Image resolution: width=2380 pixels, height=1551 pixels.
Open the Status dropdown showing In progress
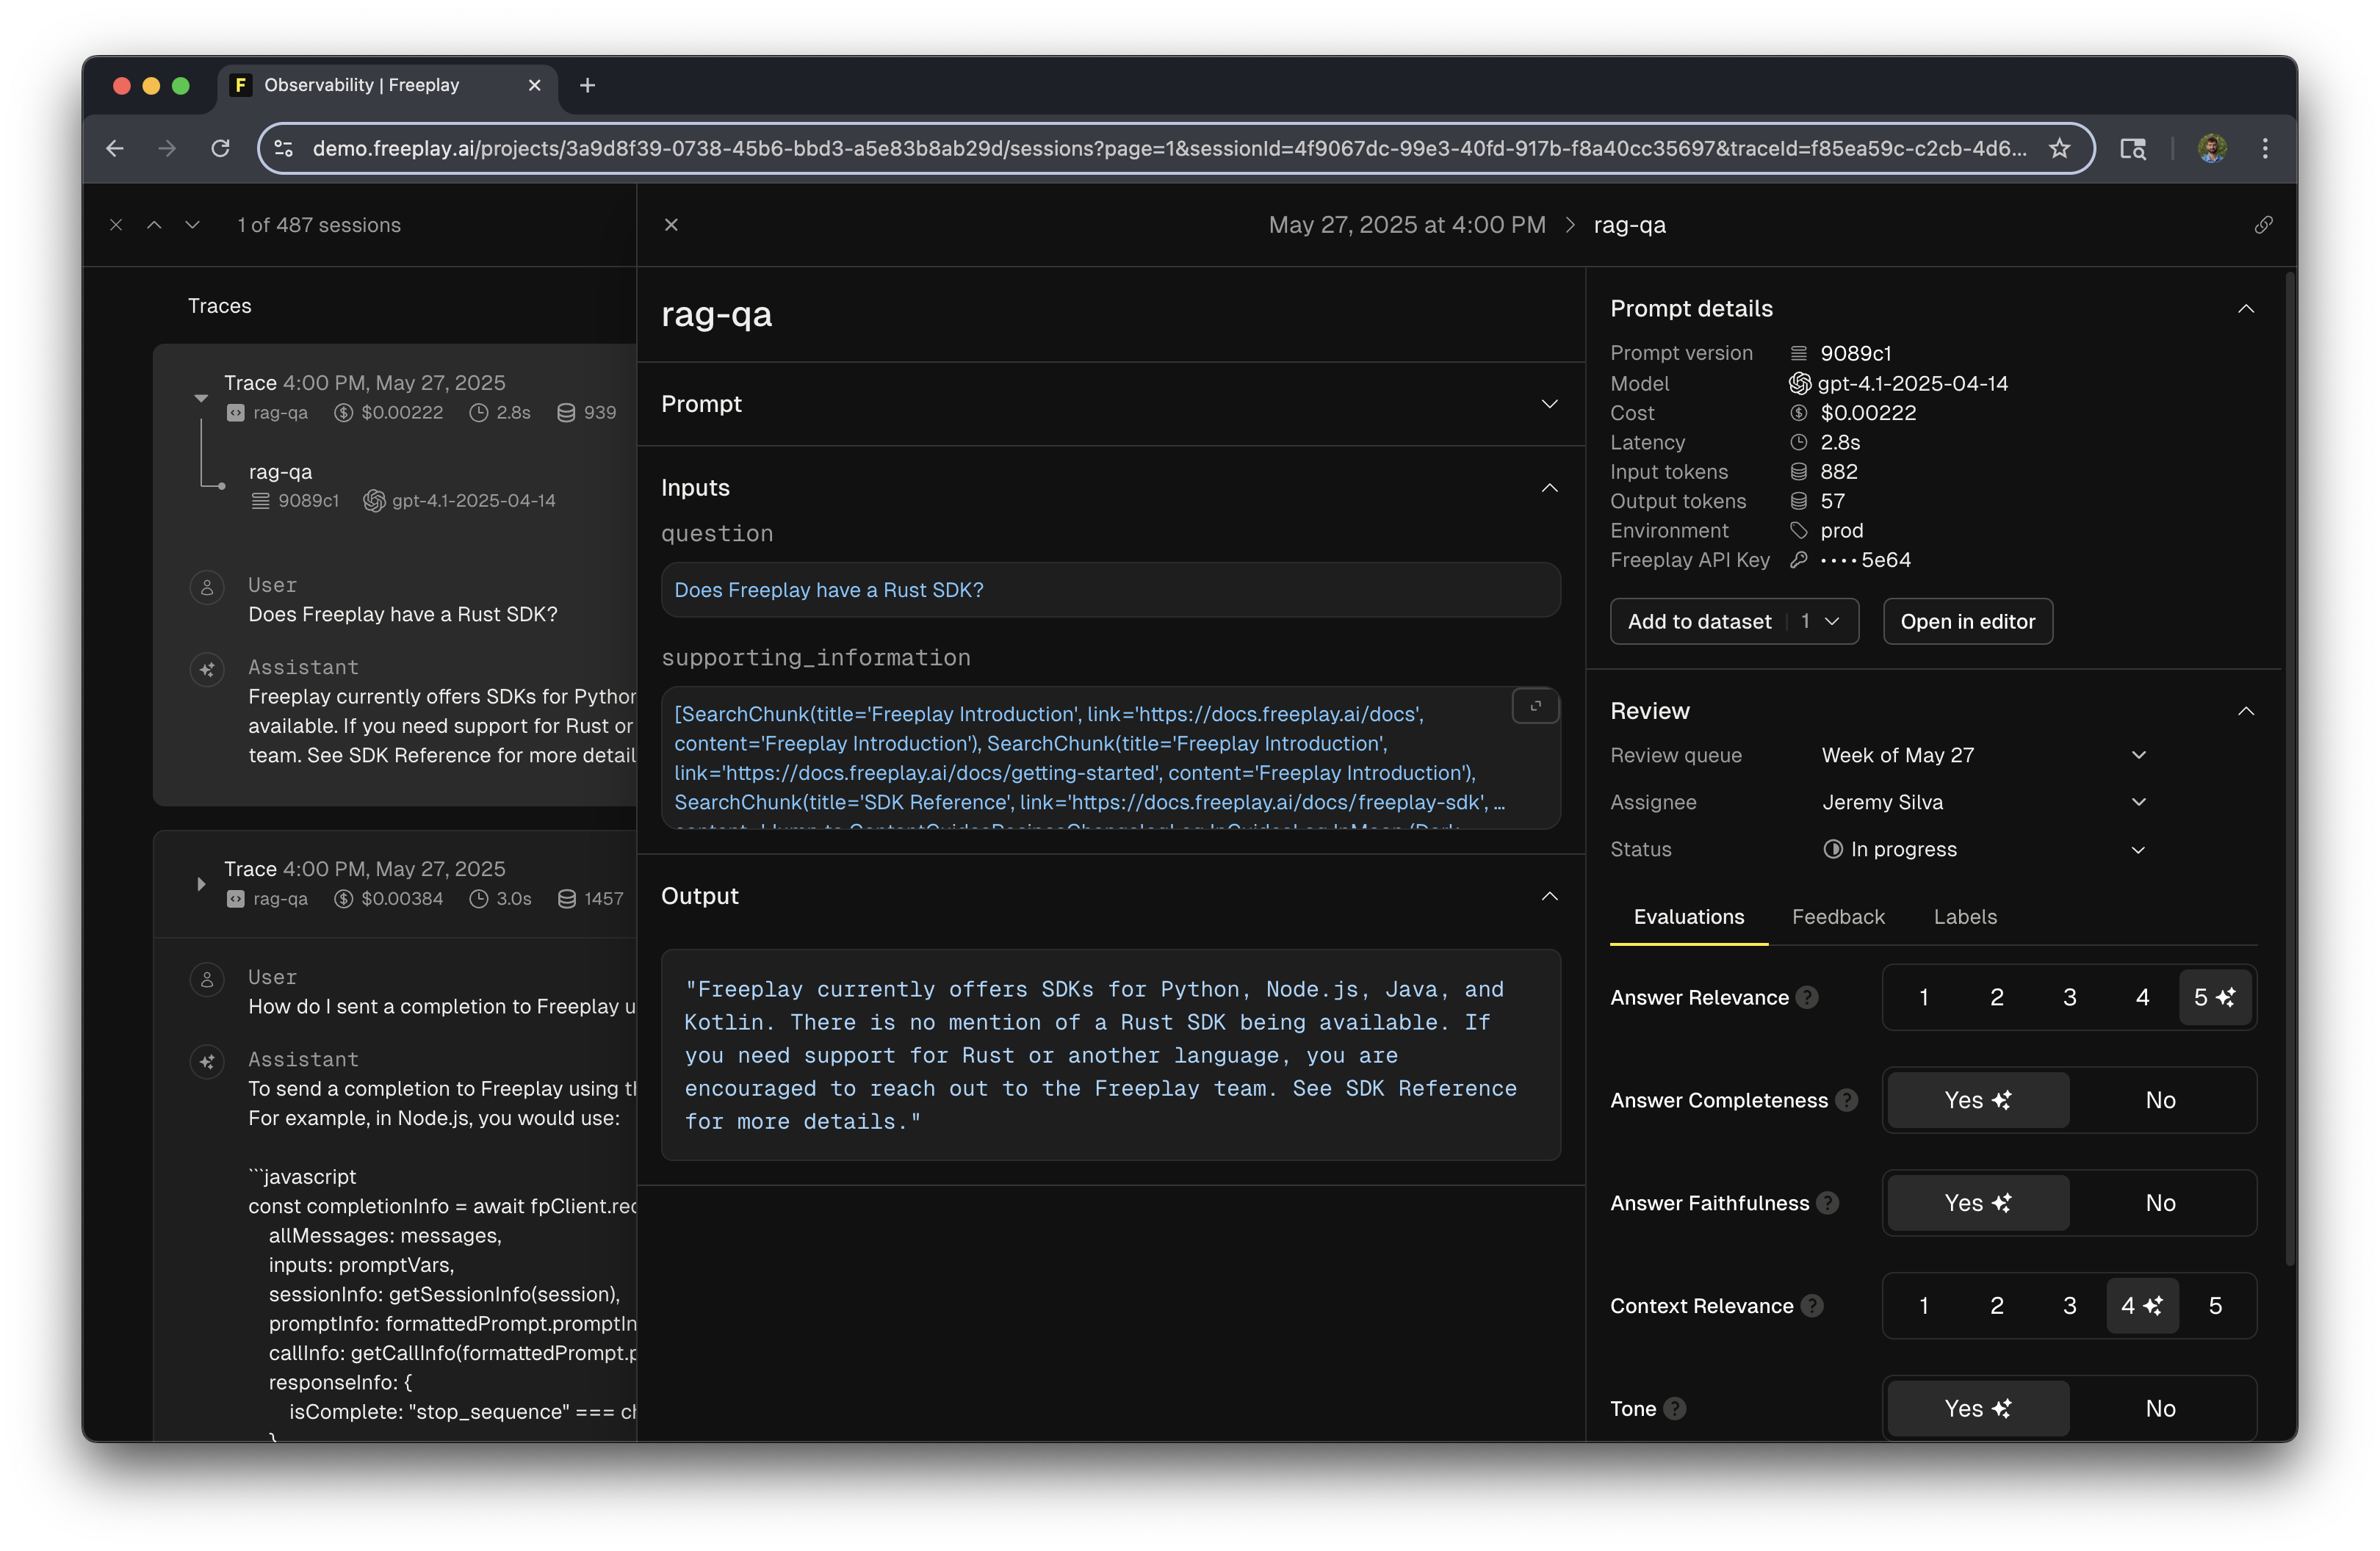click(x=1983, y=849)
